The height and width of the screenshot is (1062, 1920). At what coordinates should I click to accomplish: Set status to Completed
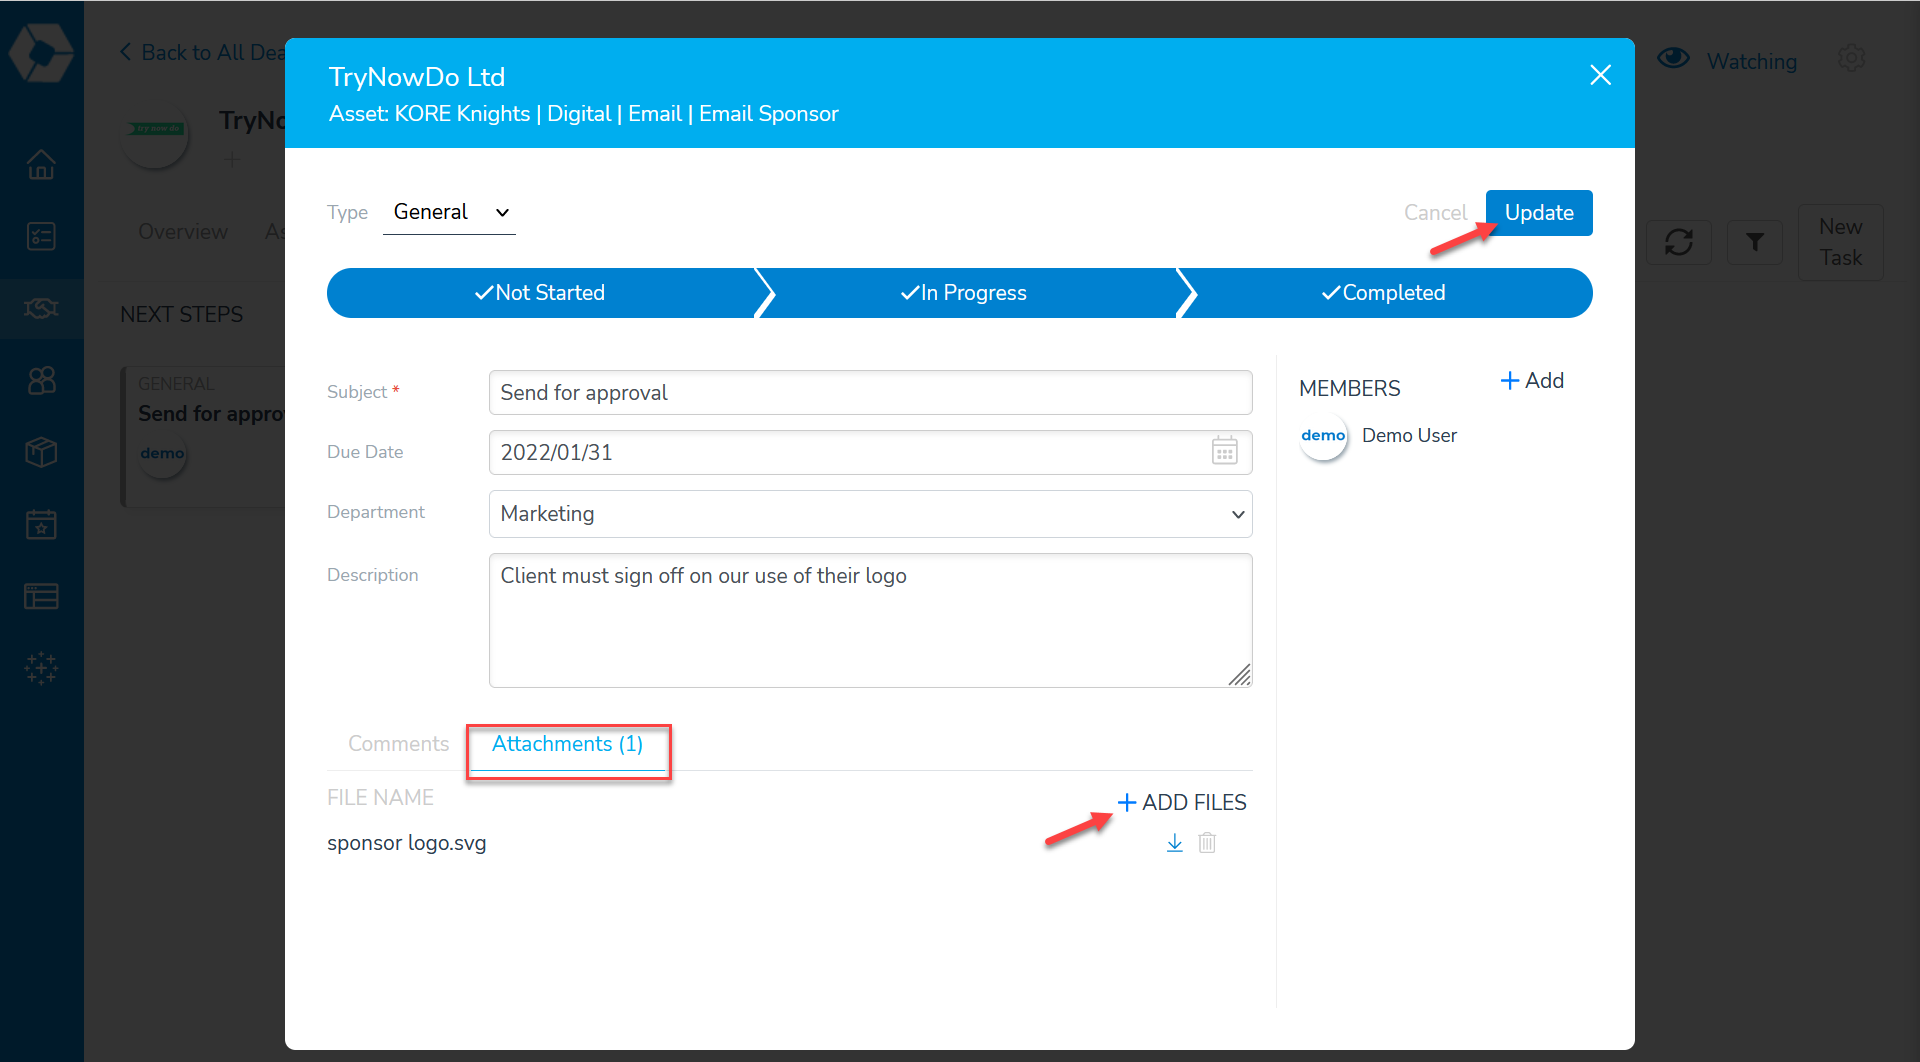1384,293
